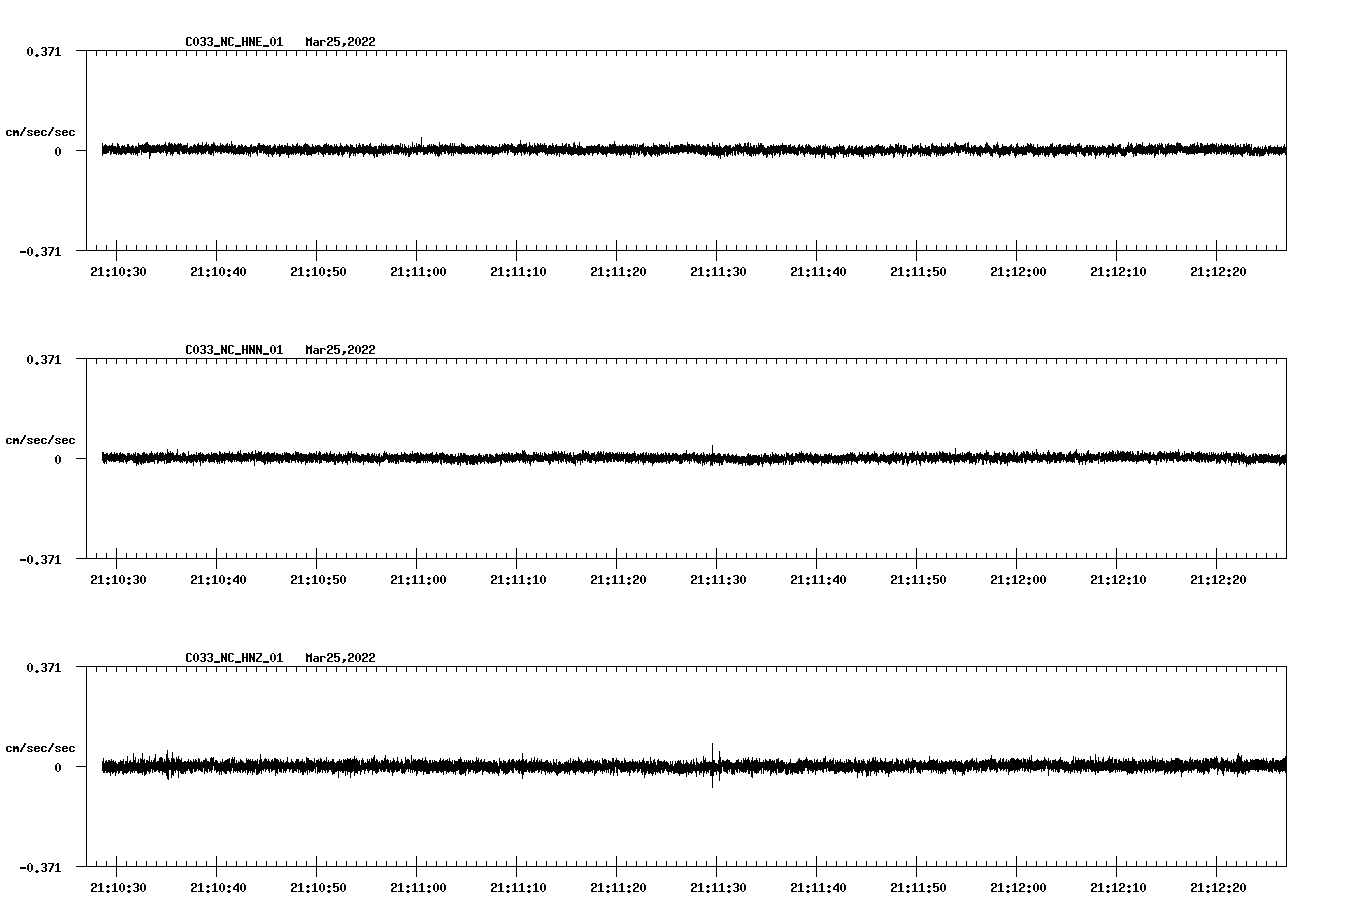The width and height of the screenshot is (1358, 924).
Task: Click the 21:11:50 time label under the HNZ plot
Action: 918,887
